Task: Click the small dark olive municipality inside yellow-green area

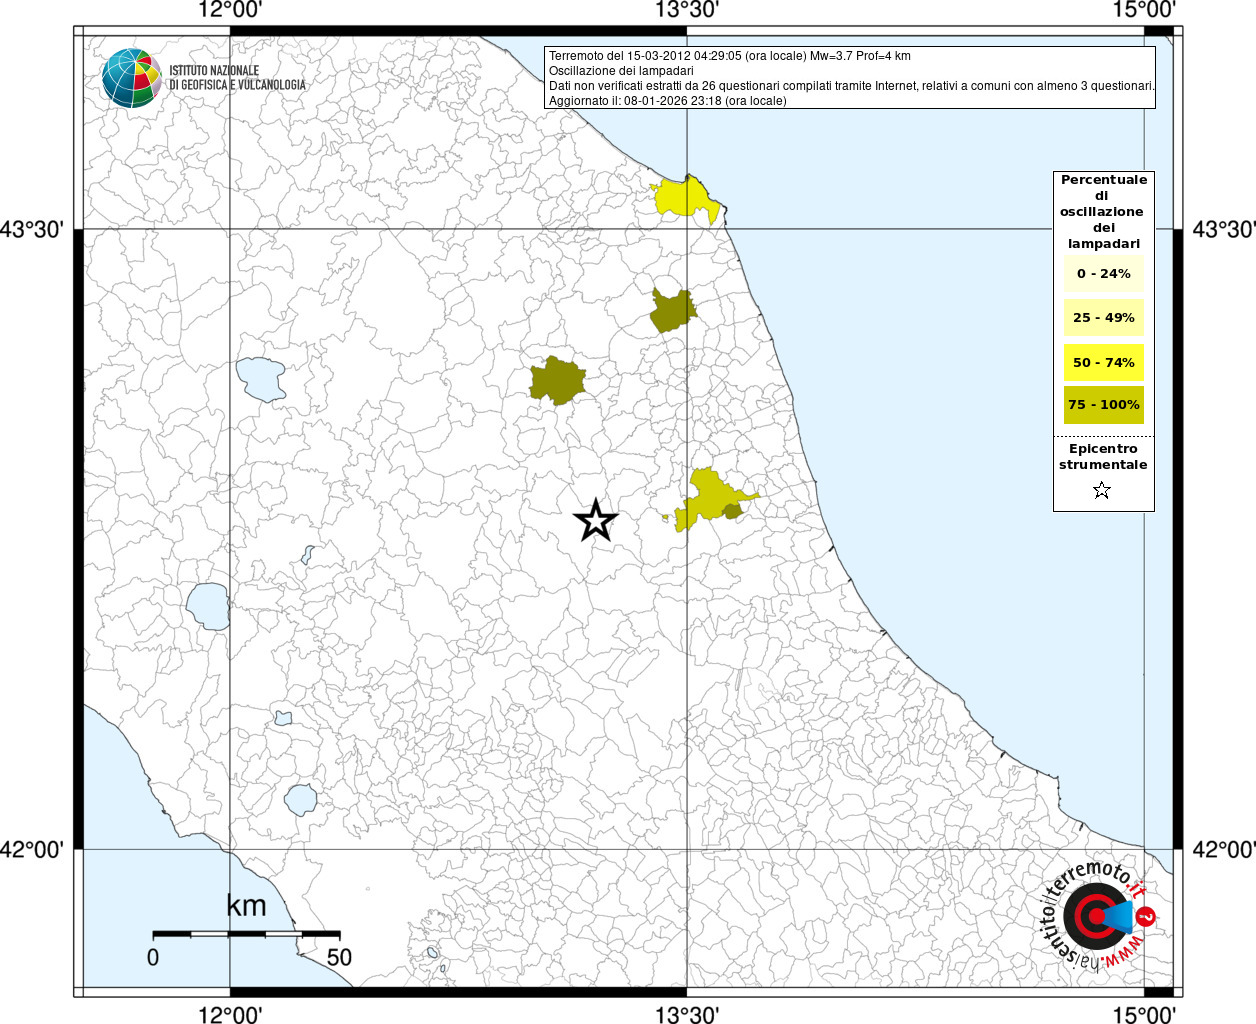Action: [x=733, y=512]
